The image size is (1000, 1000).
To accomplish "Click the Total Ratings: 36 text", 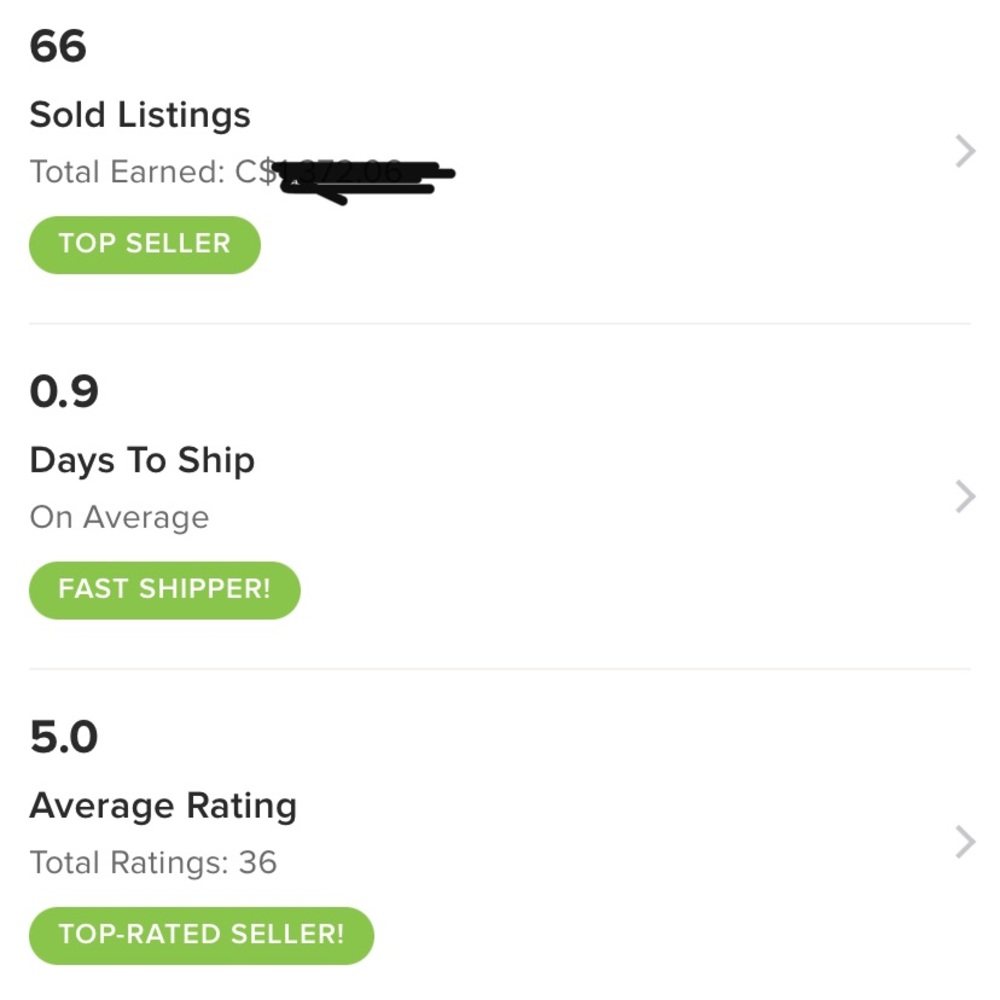I will click(x=154, y=862).
